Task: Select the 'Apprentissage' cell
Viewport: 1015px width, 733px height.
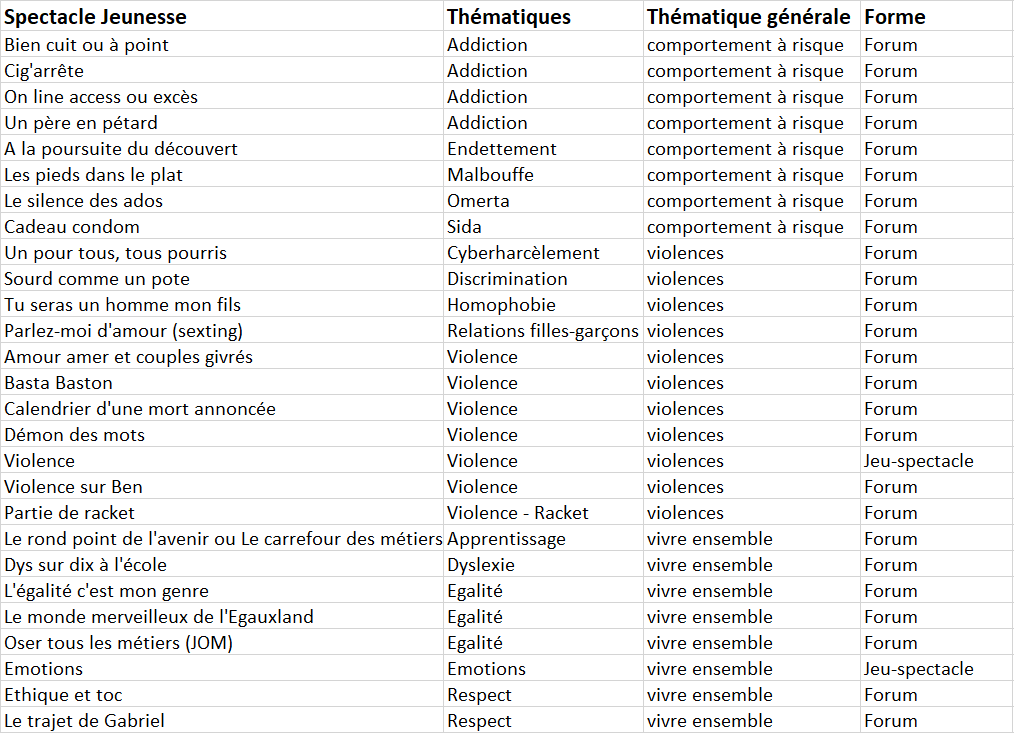Action: (x=506, y=539)
